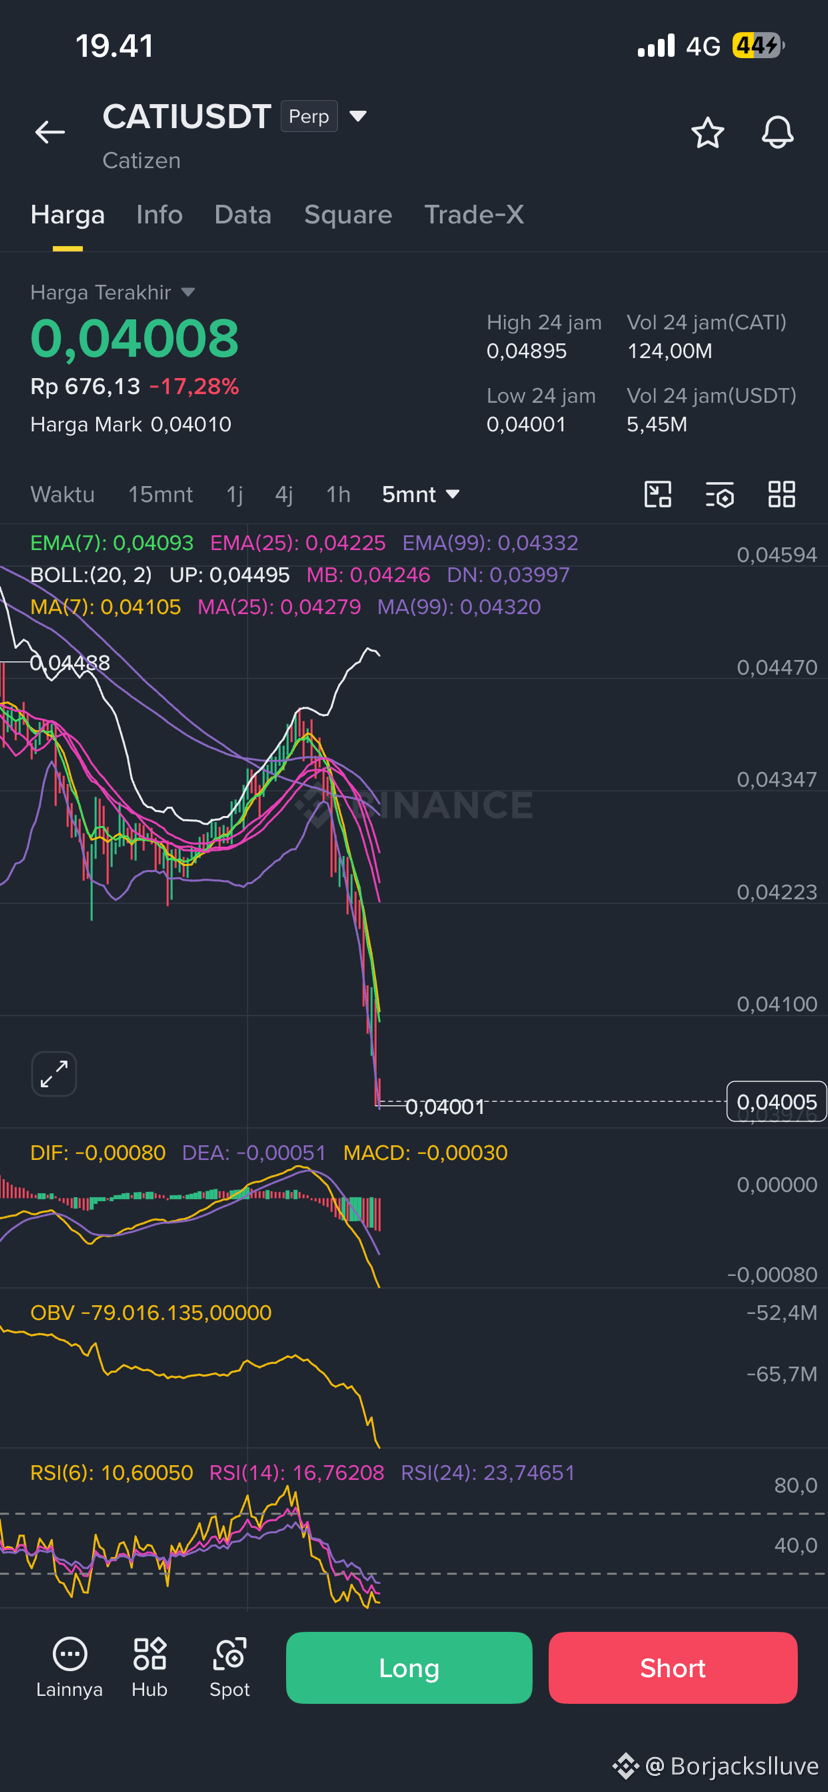The height and width of the screenshot is (1792, 828).
Task: Tap the Catizen subtitle
Action: click(142, 161)
